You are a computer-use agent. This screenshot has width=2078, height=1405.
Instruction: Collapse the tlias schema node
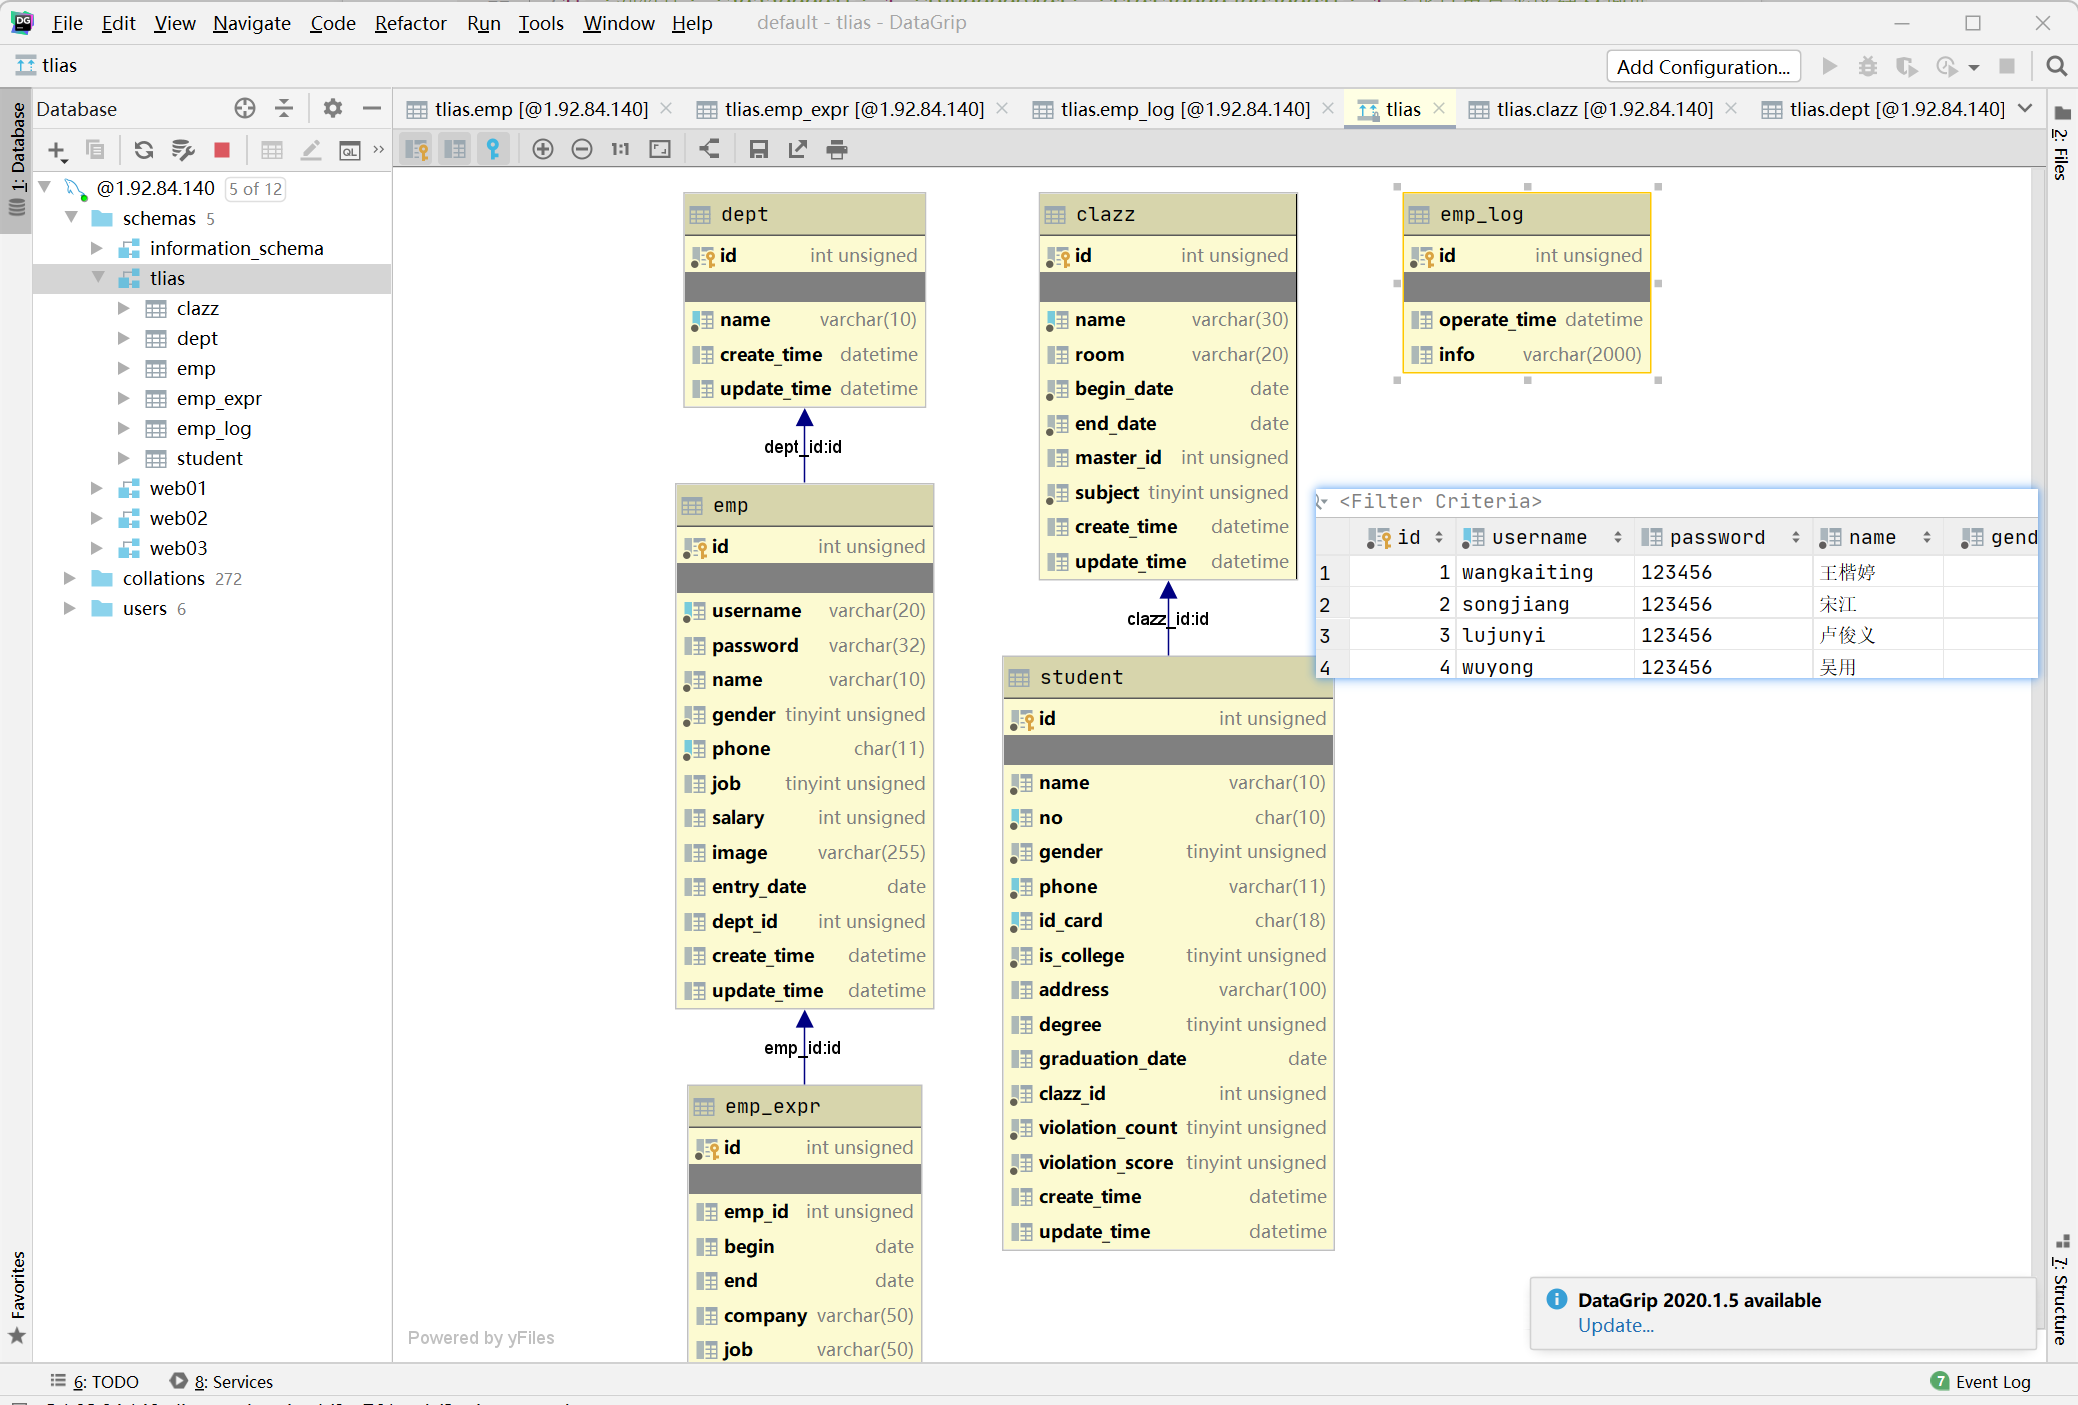(98, 278)
